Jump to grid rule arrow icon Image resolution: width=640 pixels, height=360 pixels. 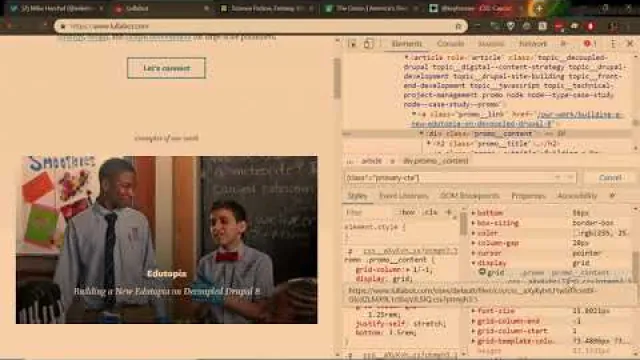[482, 272]
